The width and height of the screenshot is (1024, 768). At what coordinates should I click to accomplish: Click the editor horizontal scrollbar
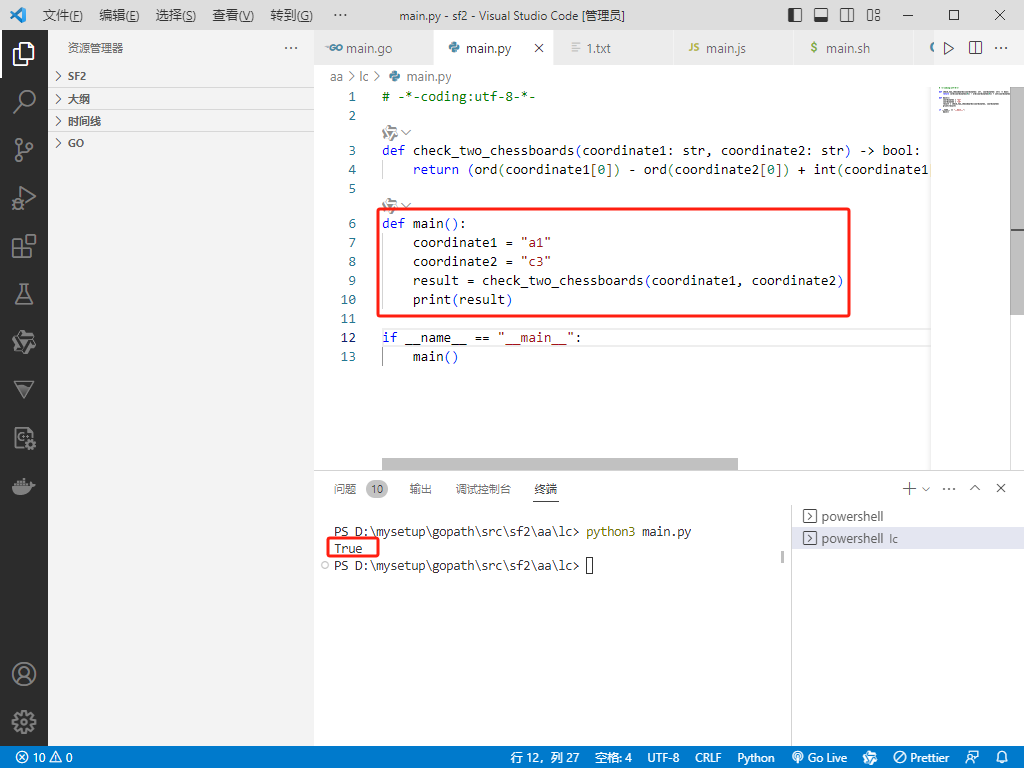coord(560,464)
